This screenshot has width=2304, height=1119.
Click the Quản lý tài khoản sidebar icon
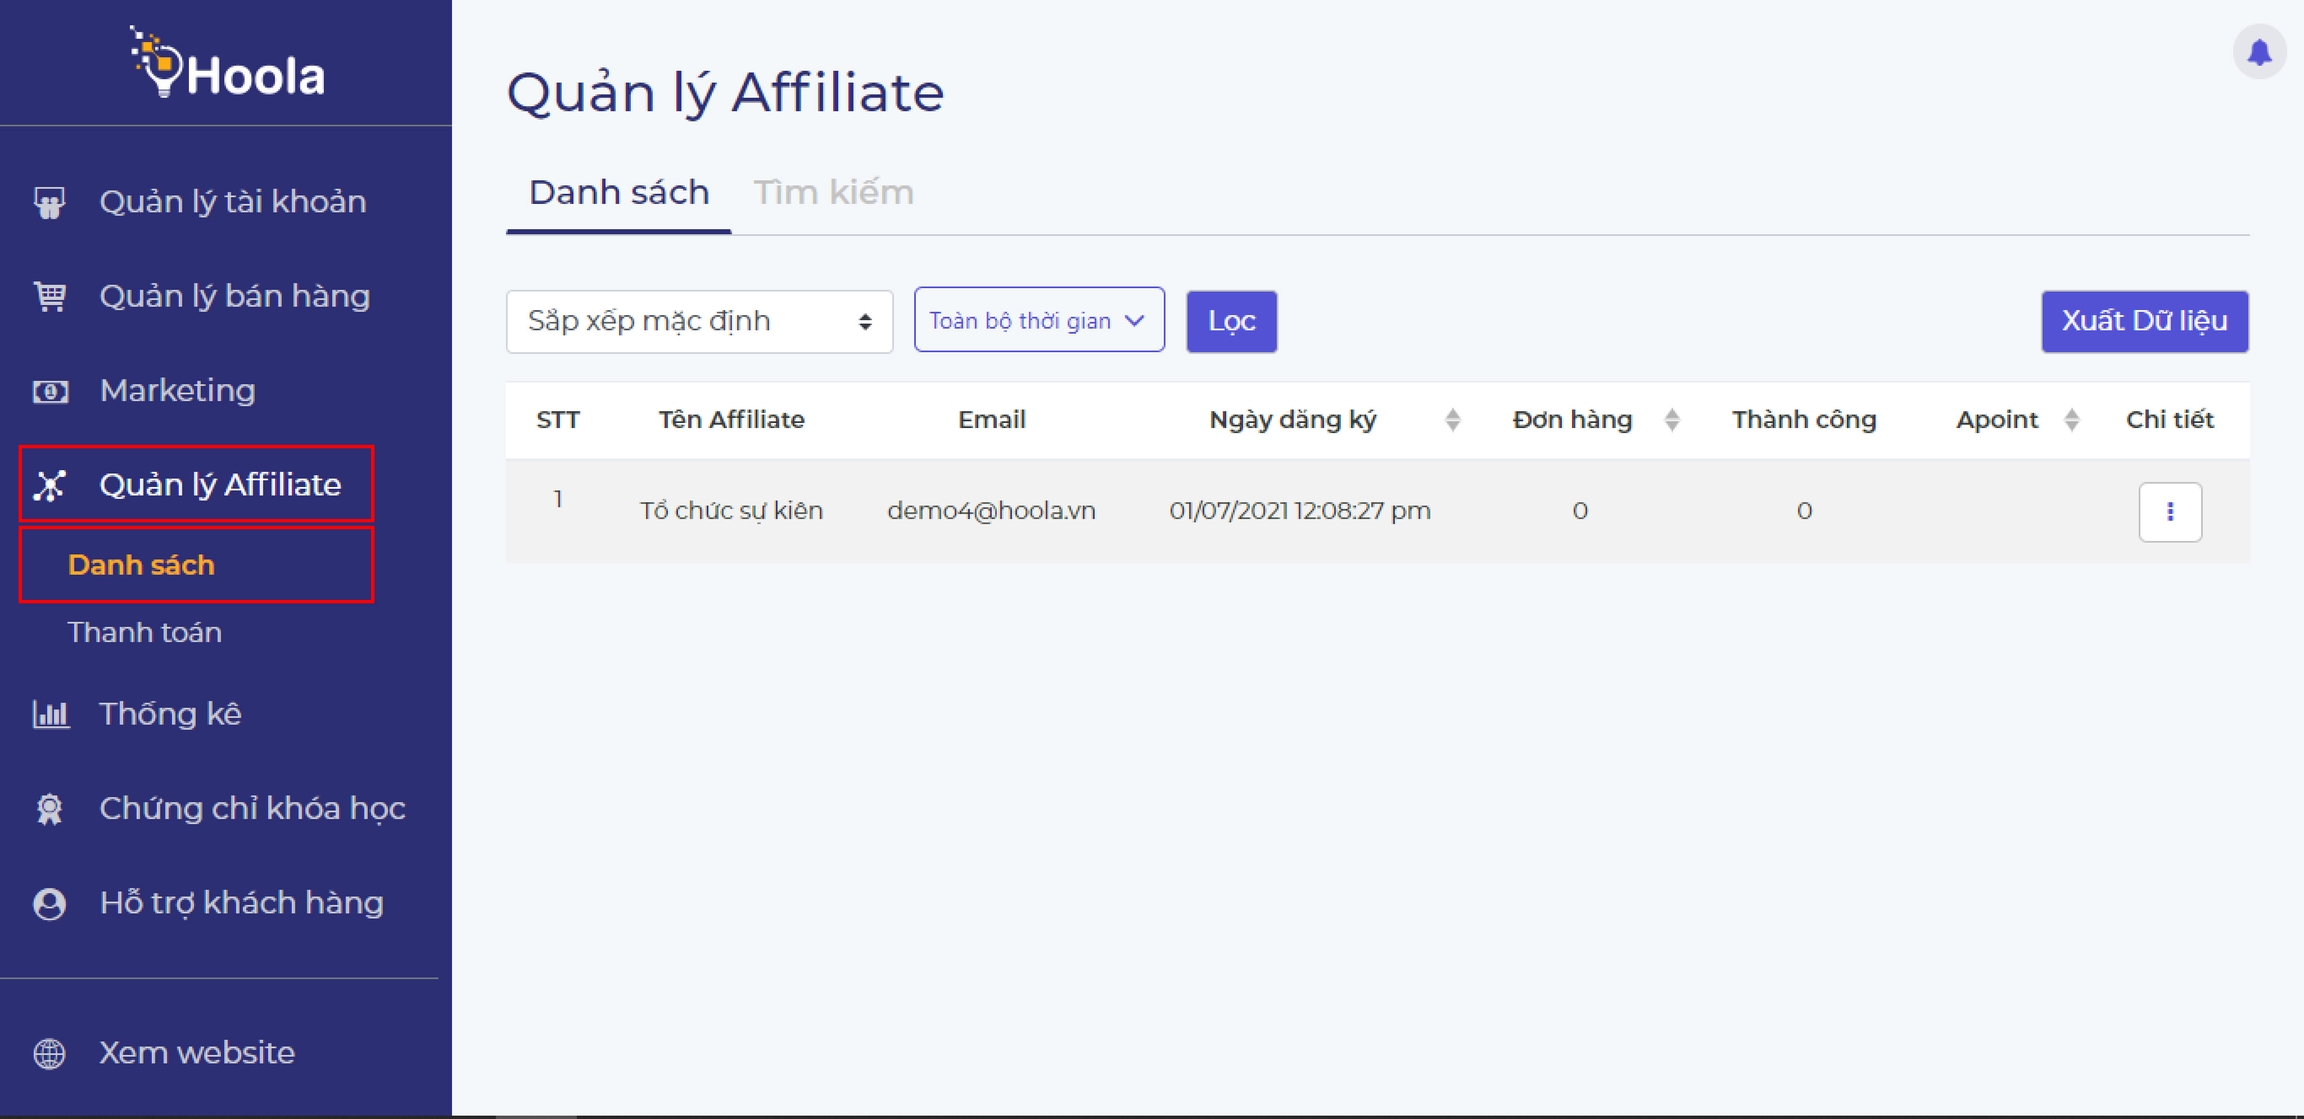50,202
